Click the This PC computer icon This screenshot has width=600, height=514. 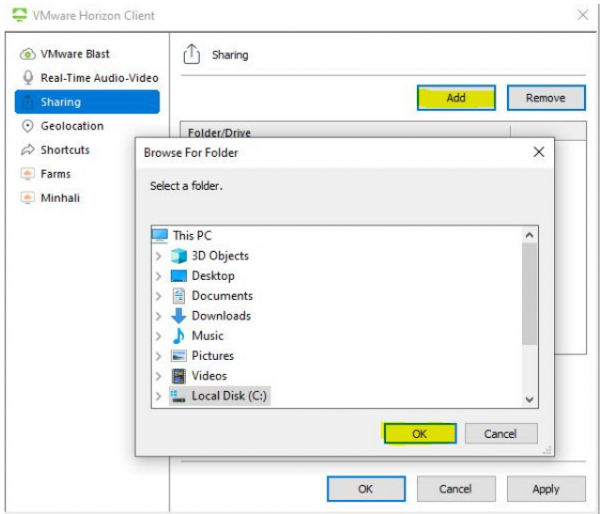point(160,236)
